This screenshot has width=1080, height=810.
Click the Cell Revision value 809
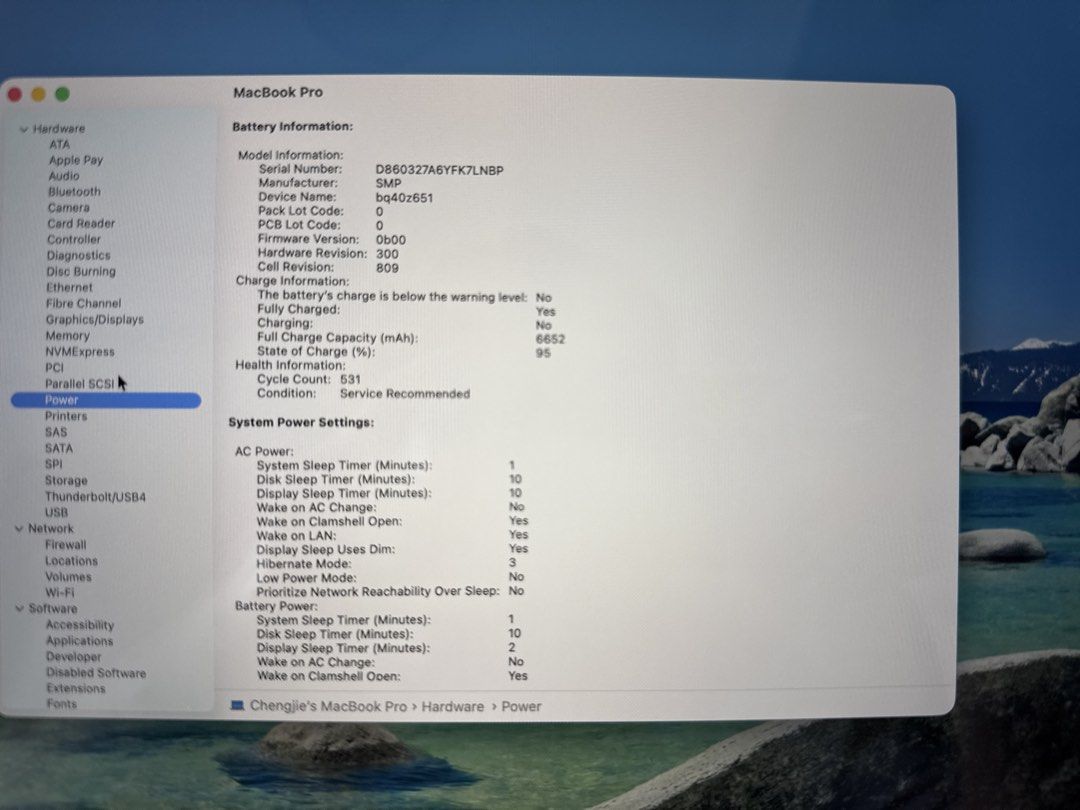tap(387, 268)
